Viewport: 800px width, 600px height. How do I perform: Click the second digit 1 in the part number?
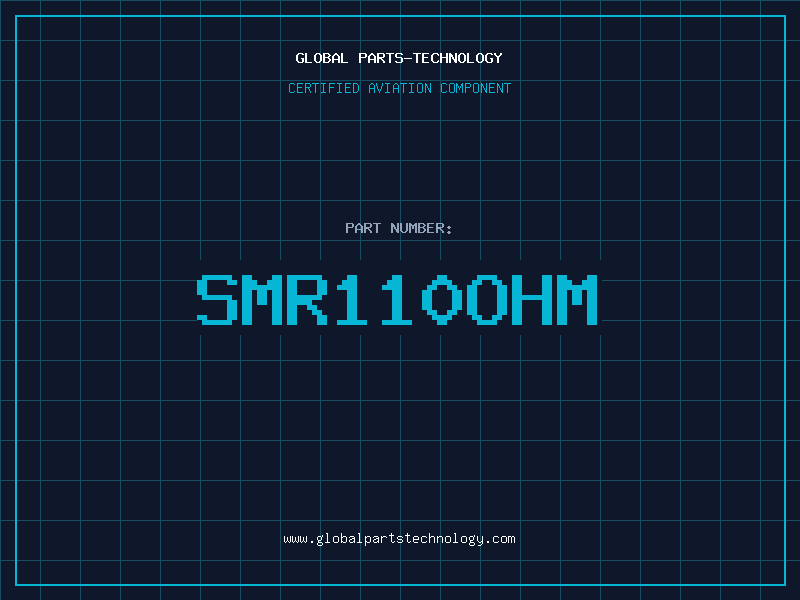click(x=397, y=300)
